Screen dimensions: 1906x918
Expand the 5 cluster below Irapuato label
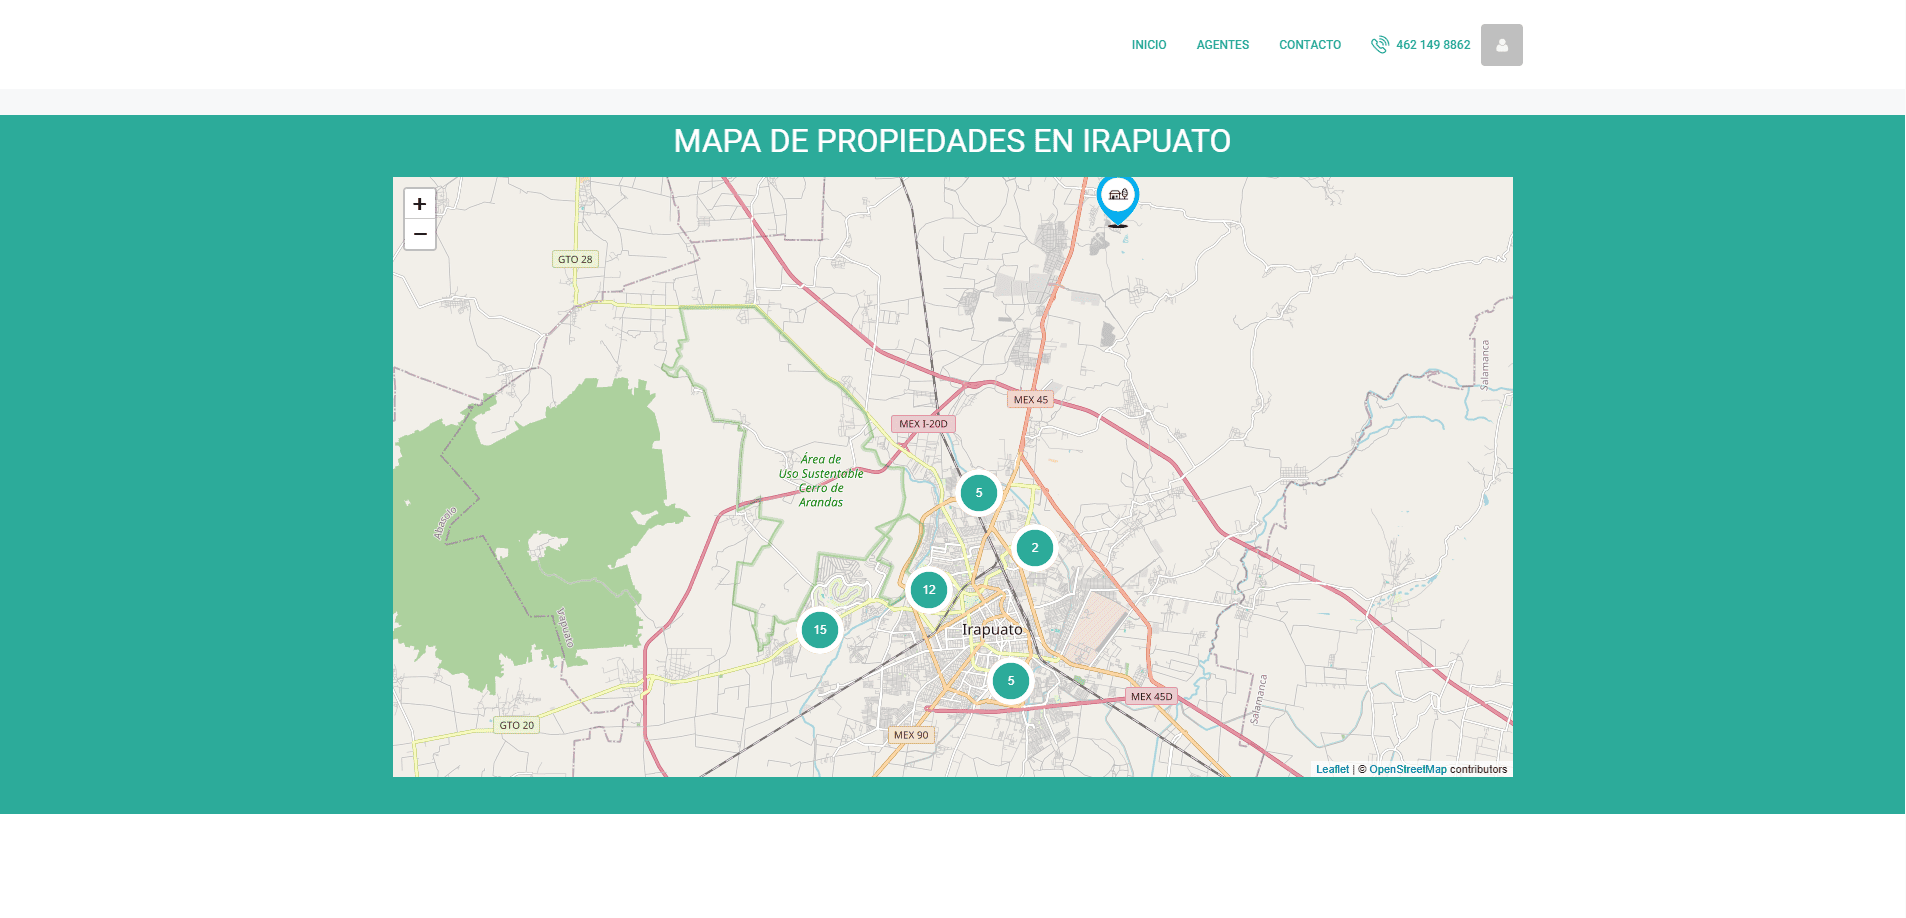[x=1011, y=681]
